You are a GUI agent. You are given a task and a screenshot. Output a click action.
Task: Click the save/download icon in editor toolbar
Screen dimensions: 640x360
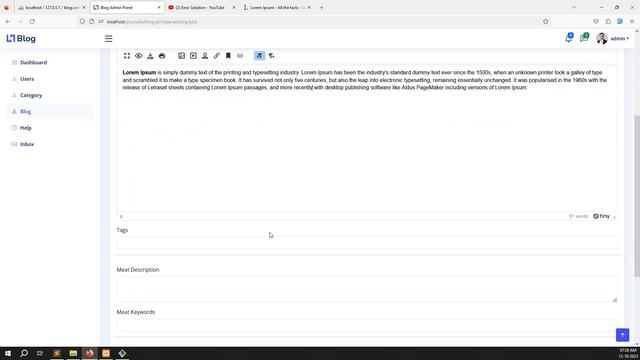coord(150,56)
